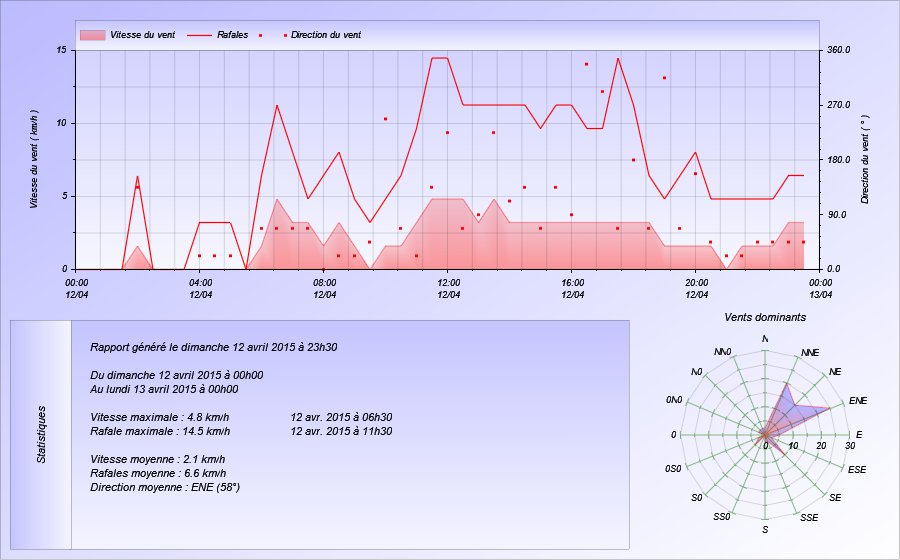The height and width of the screenshot is (560, 900).
Task: Click the line 'Du dimanche 12 avril 2015 à 00h00'
Action: click(177, 375)
